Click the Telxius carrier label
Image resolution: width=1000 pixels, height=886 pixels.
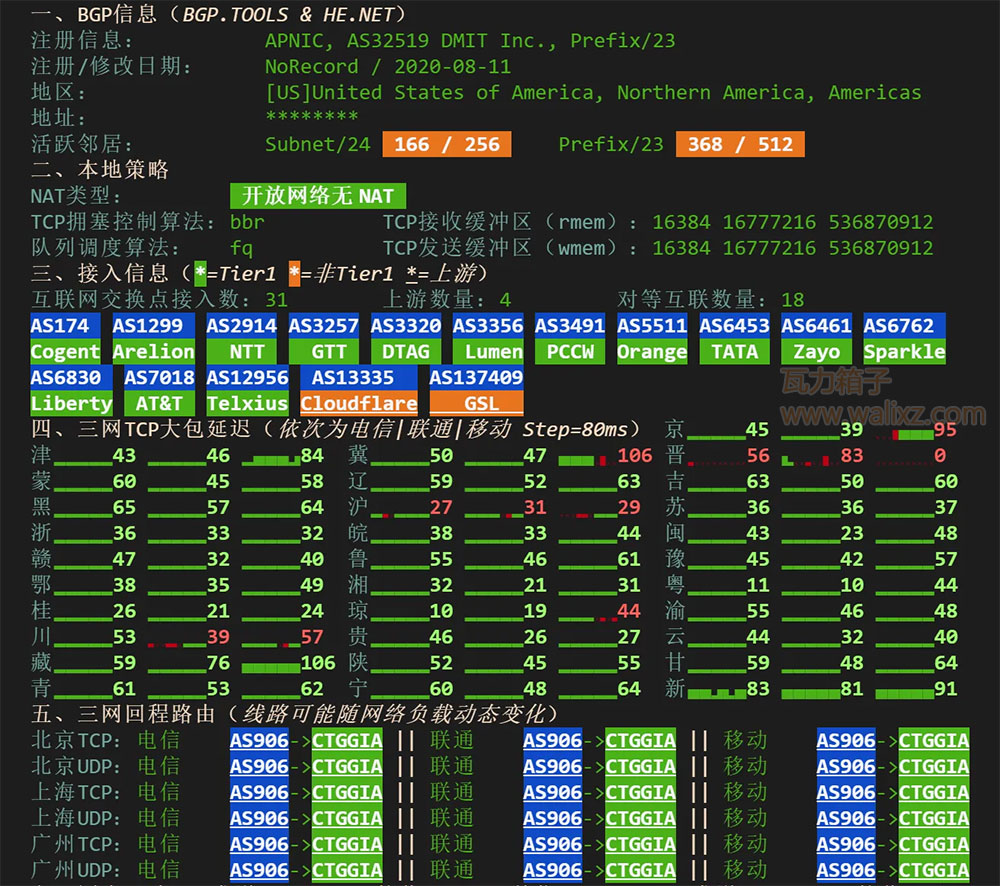(x=247, y=403)
